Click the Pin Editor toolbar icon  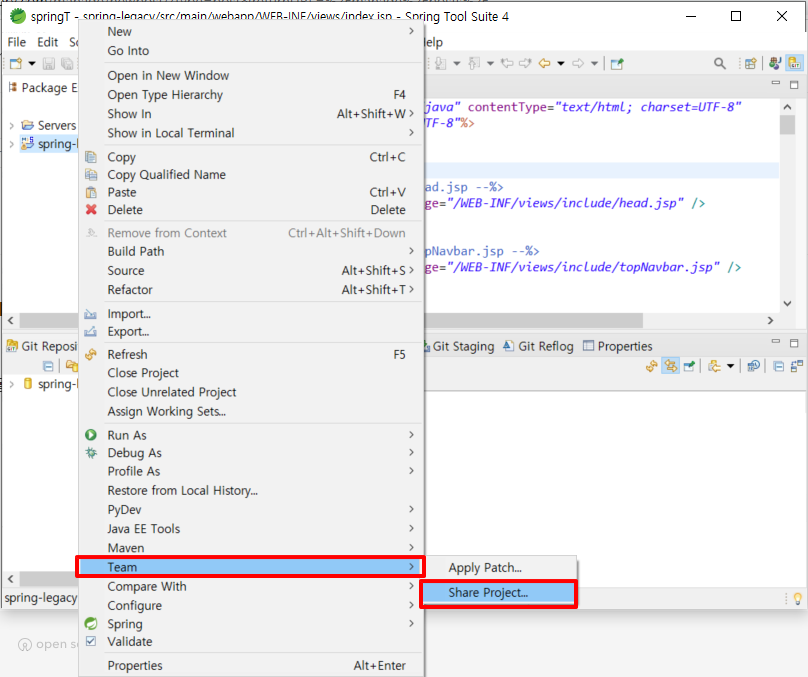click(617, 63)
